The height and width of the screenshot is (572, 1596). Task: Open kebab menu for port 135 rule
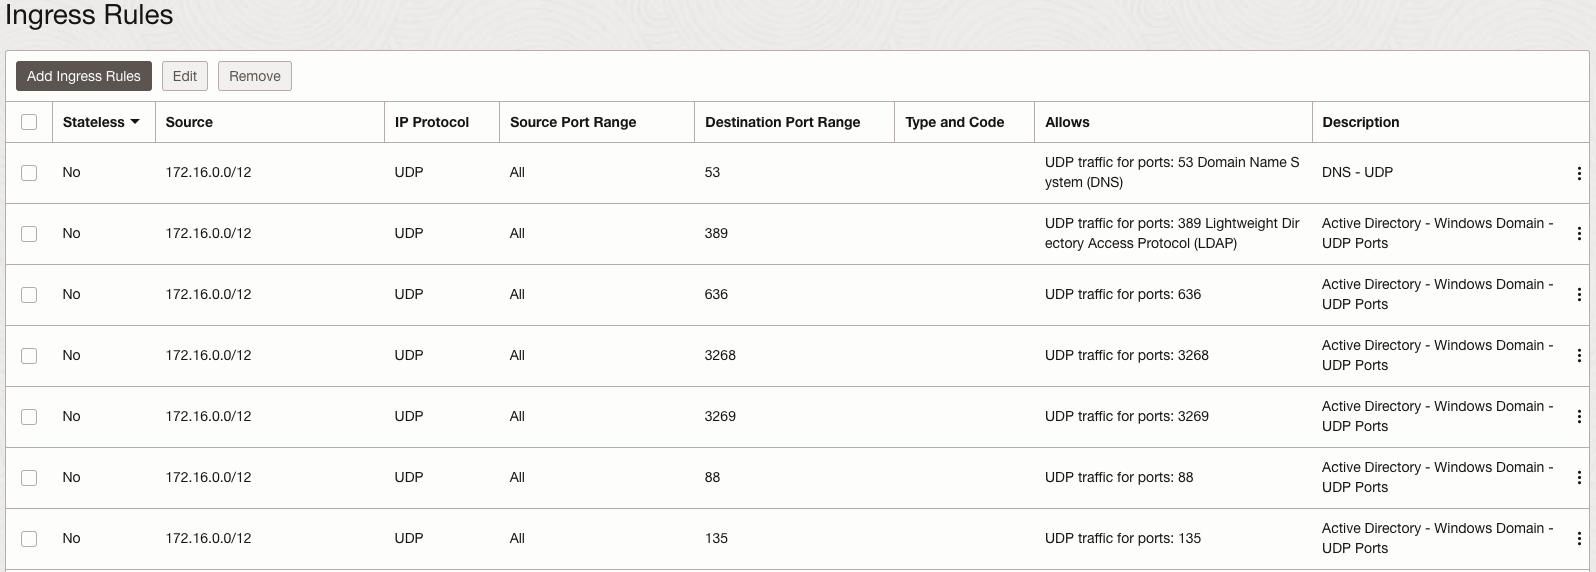pos(1578,539)
